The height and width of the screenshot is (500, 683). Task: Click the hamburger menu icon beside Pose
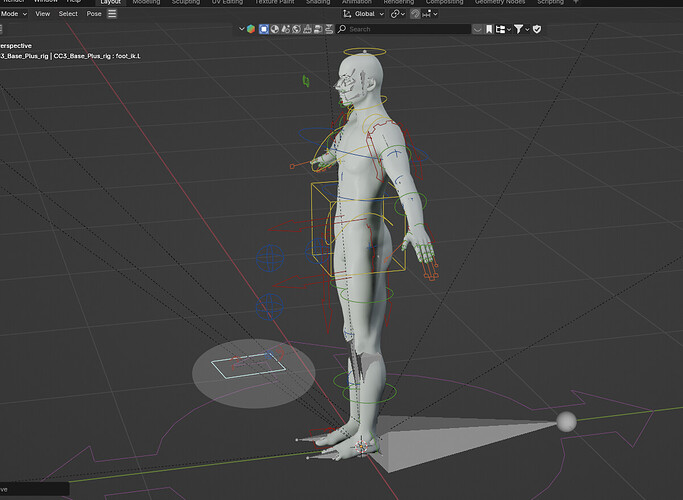tap(112, 14)
